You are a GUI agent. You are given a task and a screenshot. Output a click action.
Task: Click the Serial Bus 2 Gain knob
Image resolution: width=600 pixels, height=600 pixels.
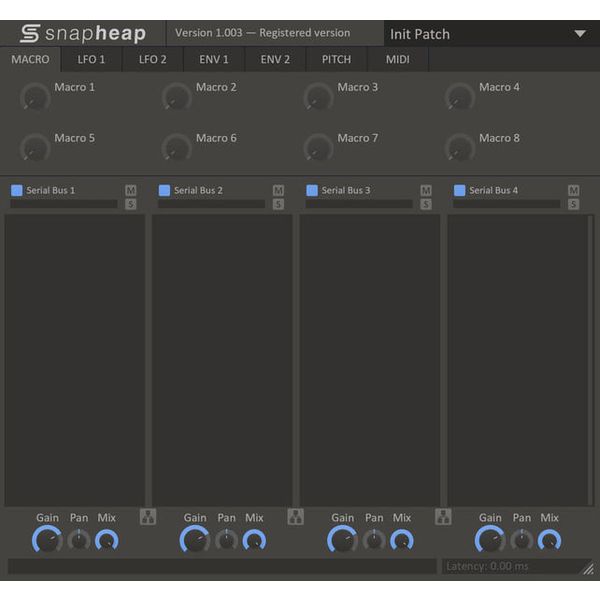[195, 540]
